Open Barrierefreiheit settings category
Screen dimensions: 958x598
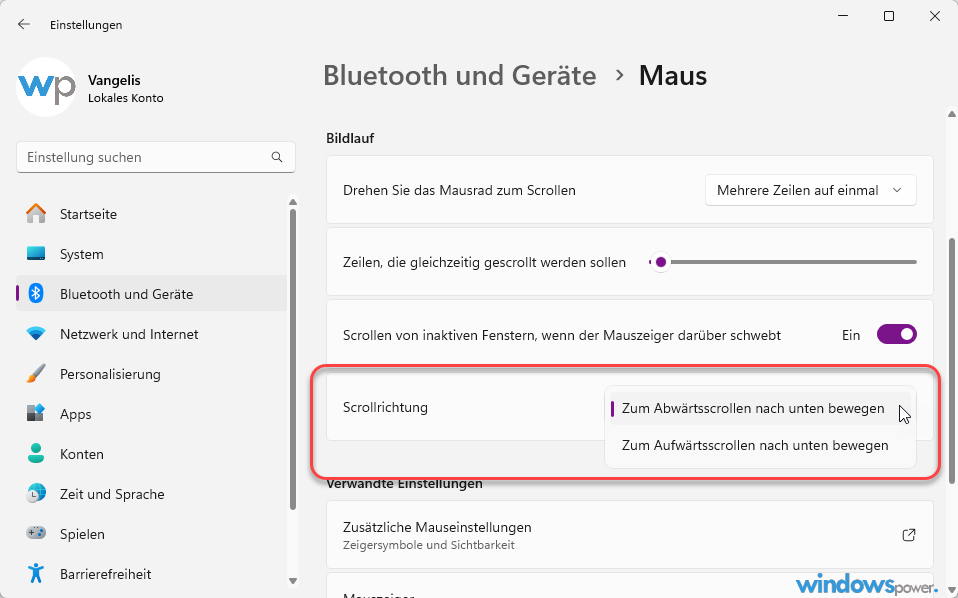click(x=152, y=574)
